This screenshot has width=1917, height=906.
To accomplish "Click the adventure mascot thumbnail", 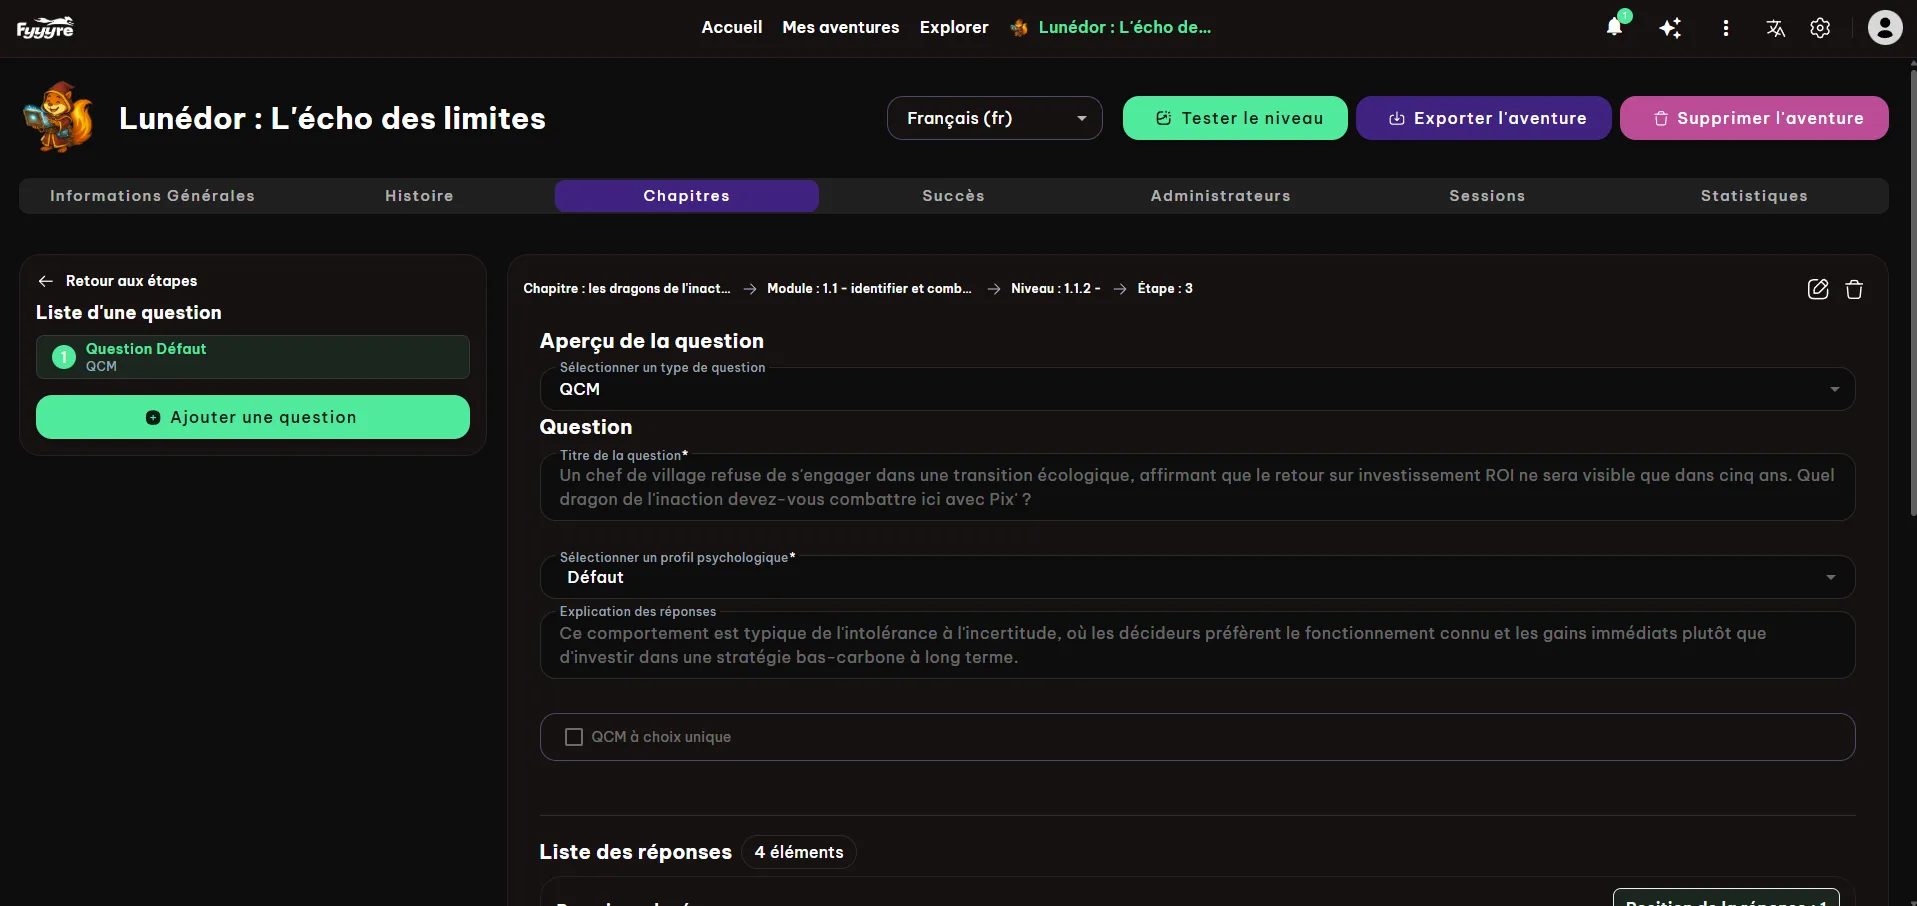I will (x=60, y=118).
